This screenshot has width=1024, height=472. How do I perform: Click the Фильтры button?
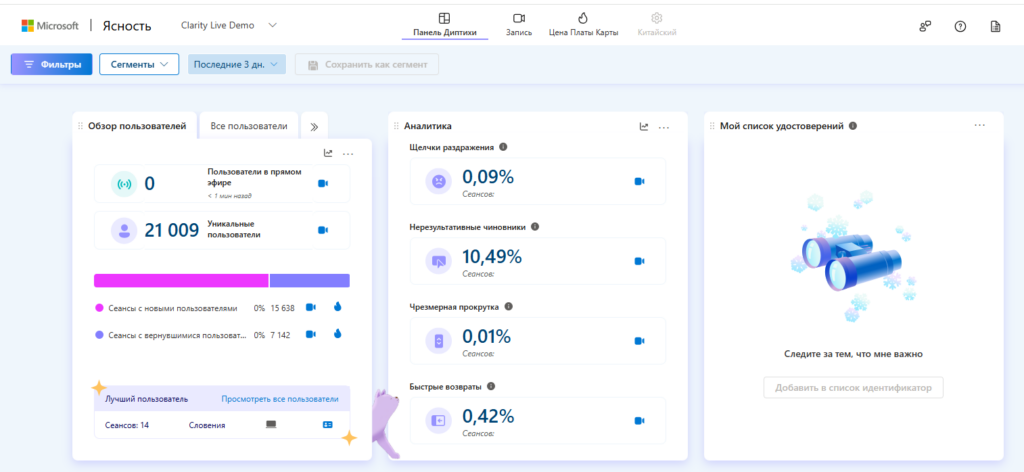[x=52, y=65]
